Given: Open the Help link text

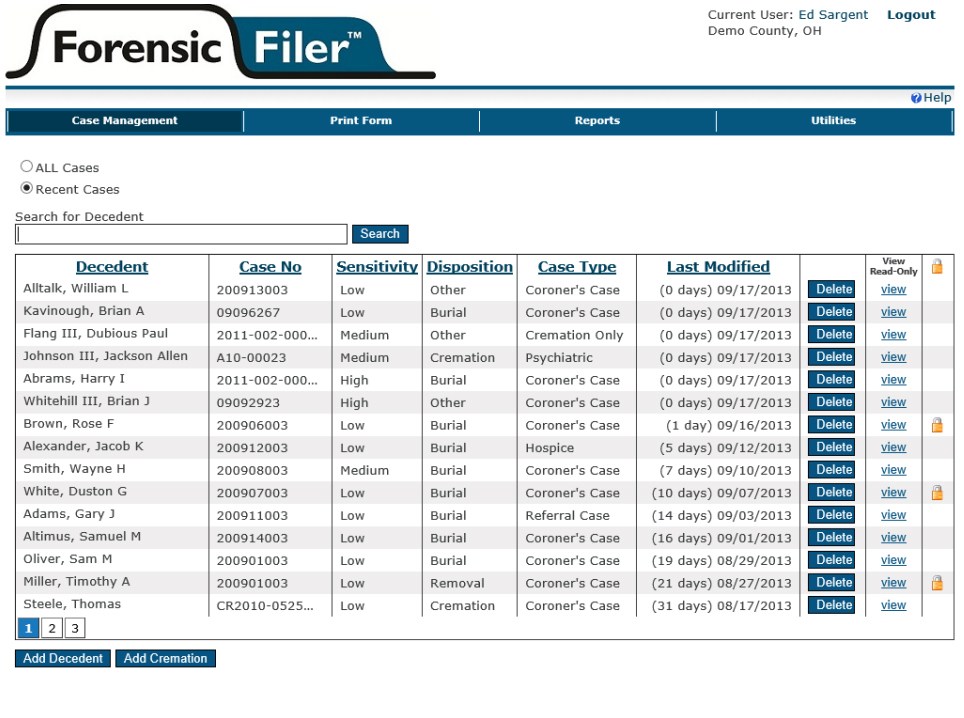Looking at the screenshot, I should pos(938,98).
